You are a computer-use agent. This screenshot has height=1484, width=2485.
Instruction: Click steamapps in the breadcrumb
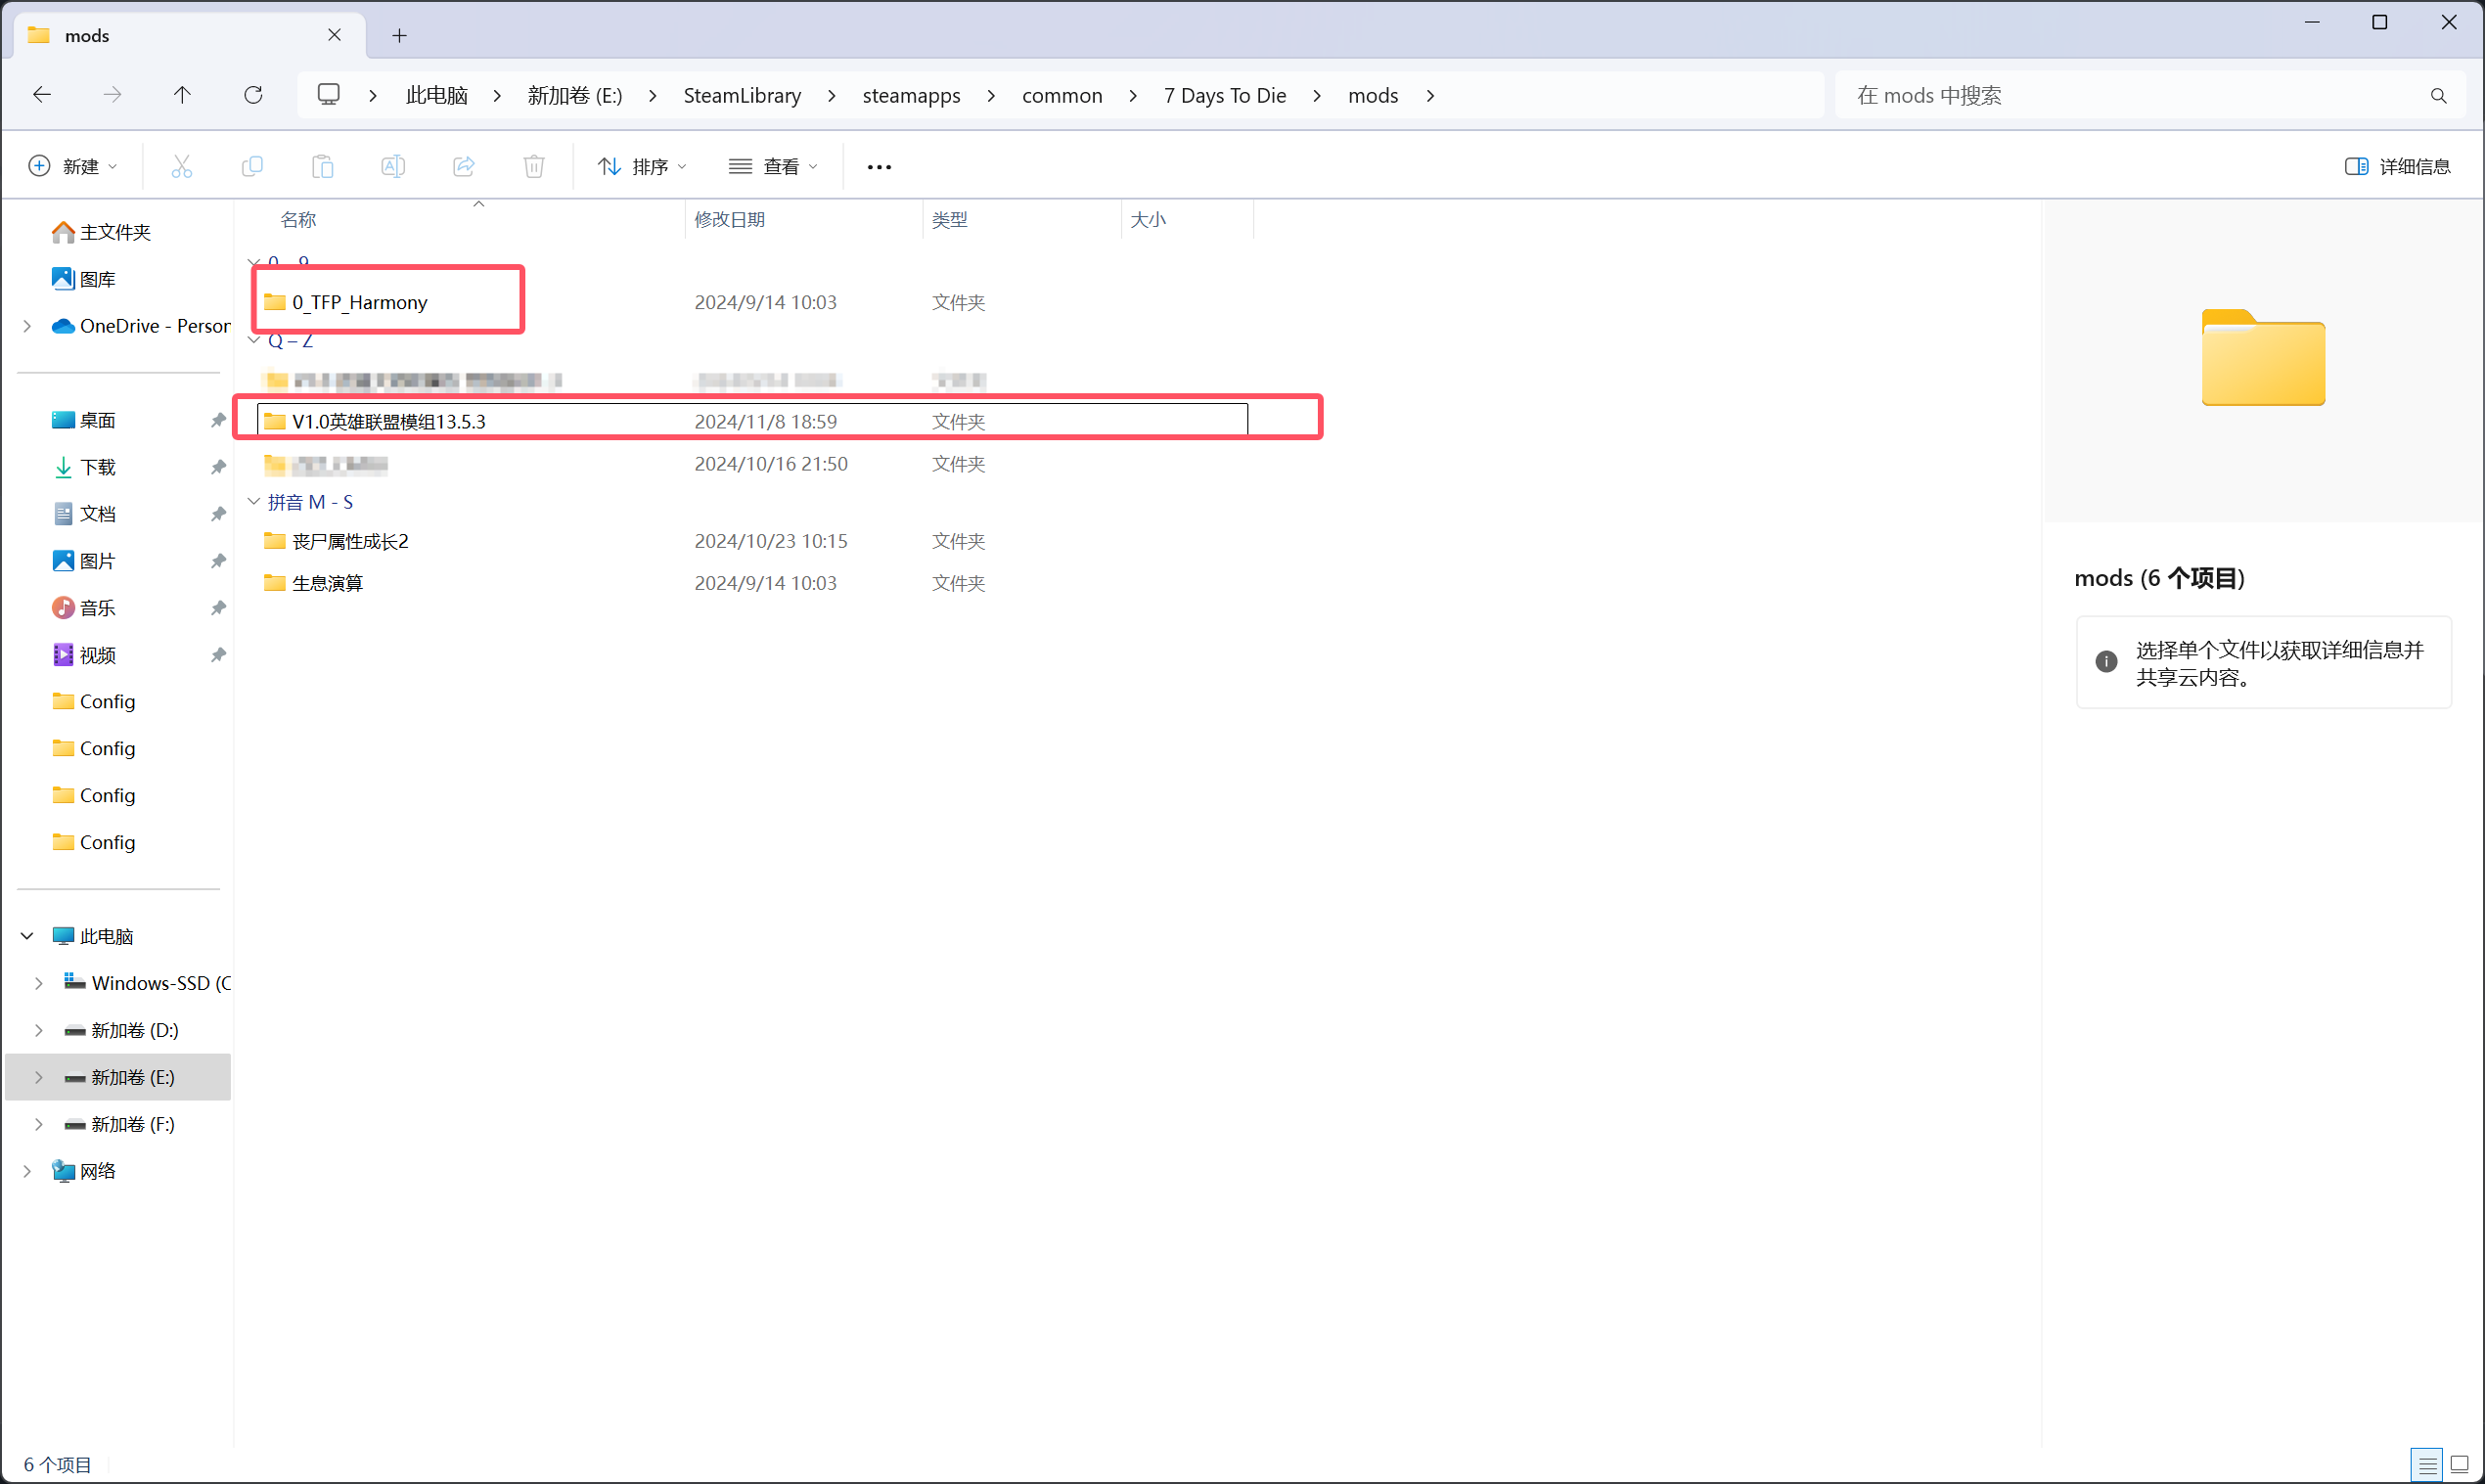point(911,95)
